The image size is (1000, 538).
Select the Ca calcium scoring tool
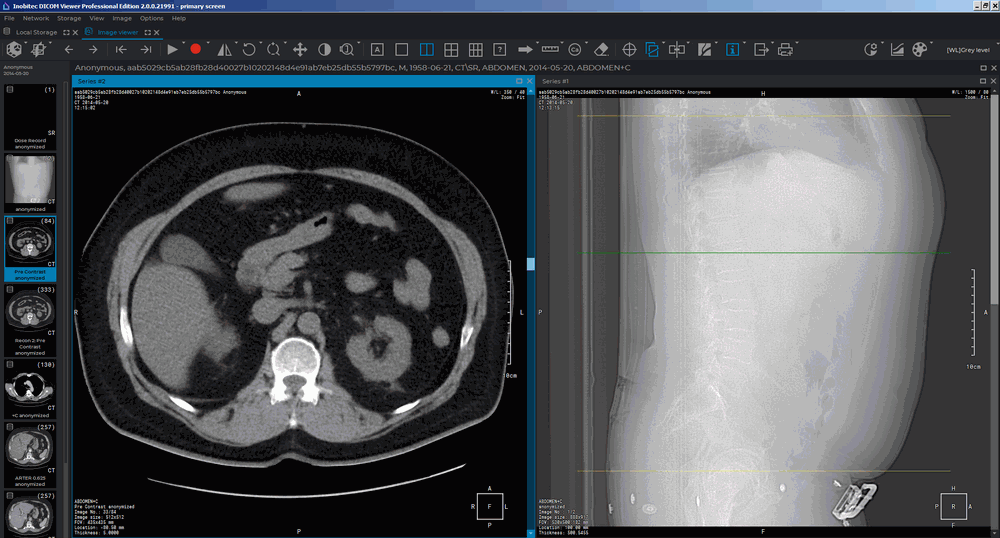tap(575, 49)
